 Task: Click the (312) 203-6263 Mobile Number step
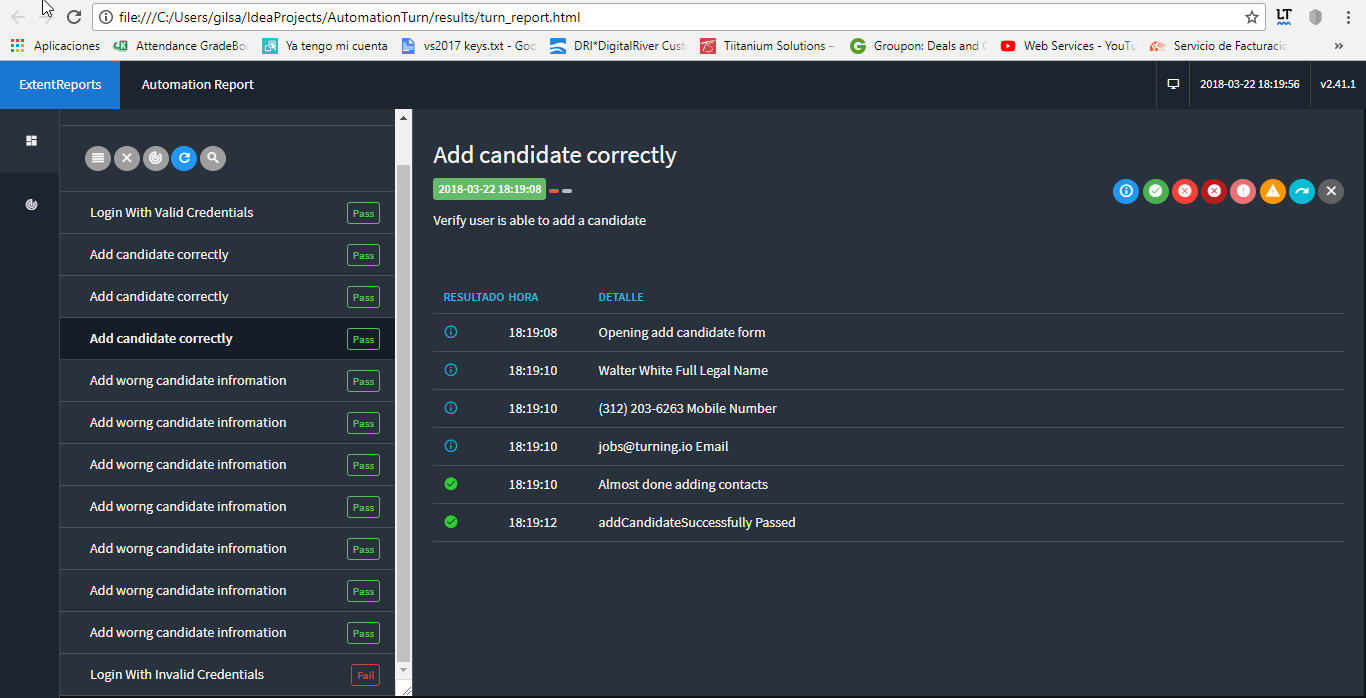888,408
